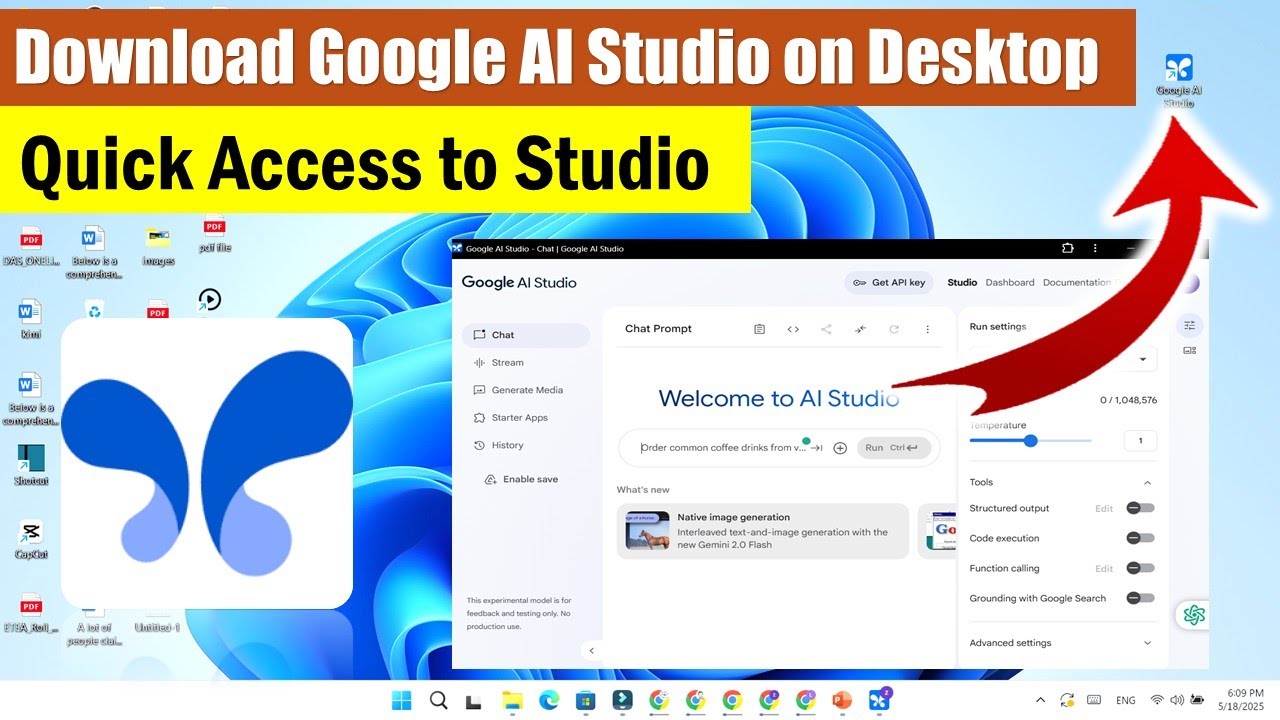This screenshot has width=1280, height=720.
Task: Switch to the Dashboard tab
Action: tap(1010, 283)
